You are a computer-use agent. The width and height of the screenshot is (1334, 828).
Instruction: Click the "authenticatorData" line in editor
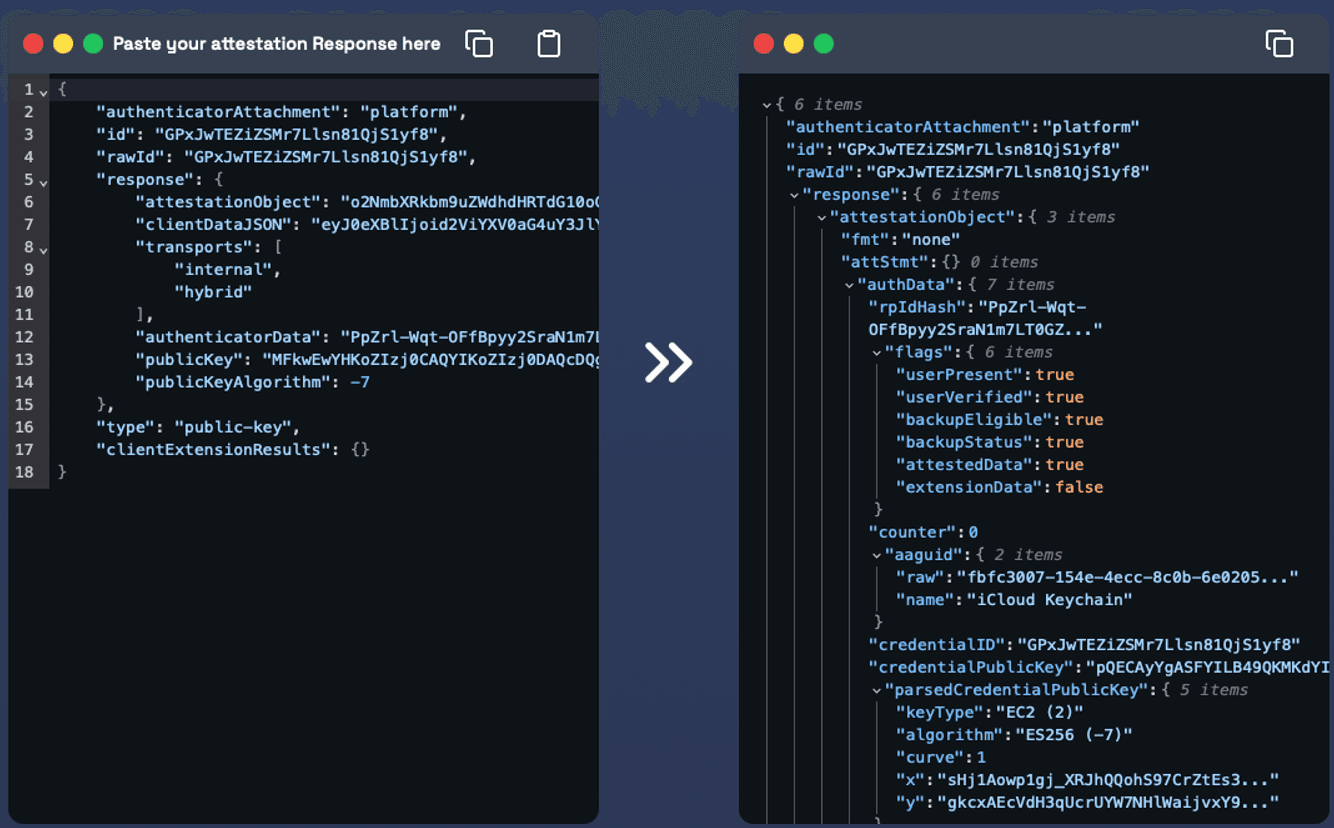[366, 337]
